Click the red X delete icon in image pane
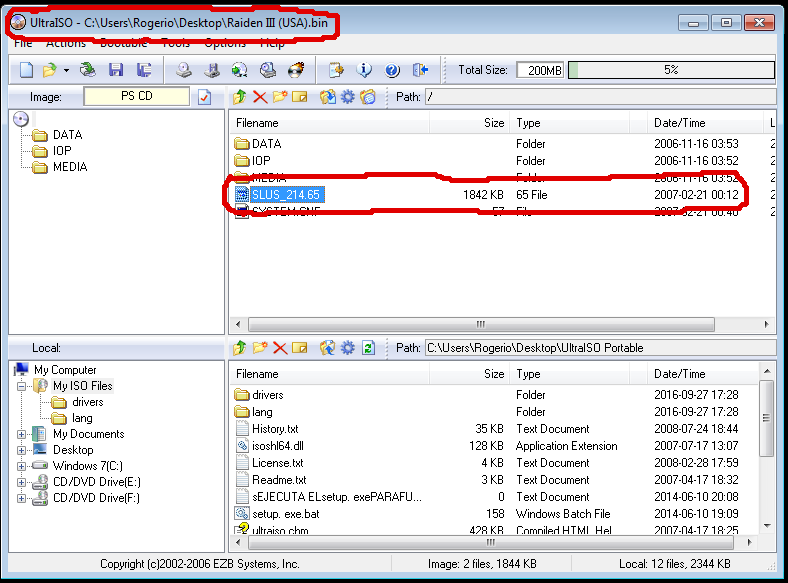 (260, 97)
